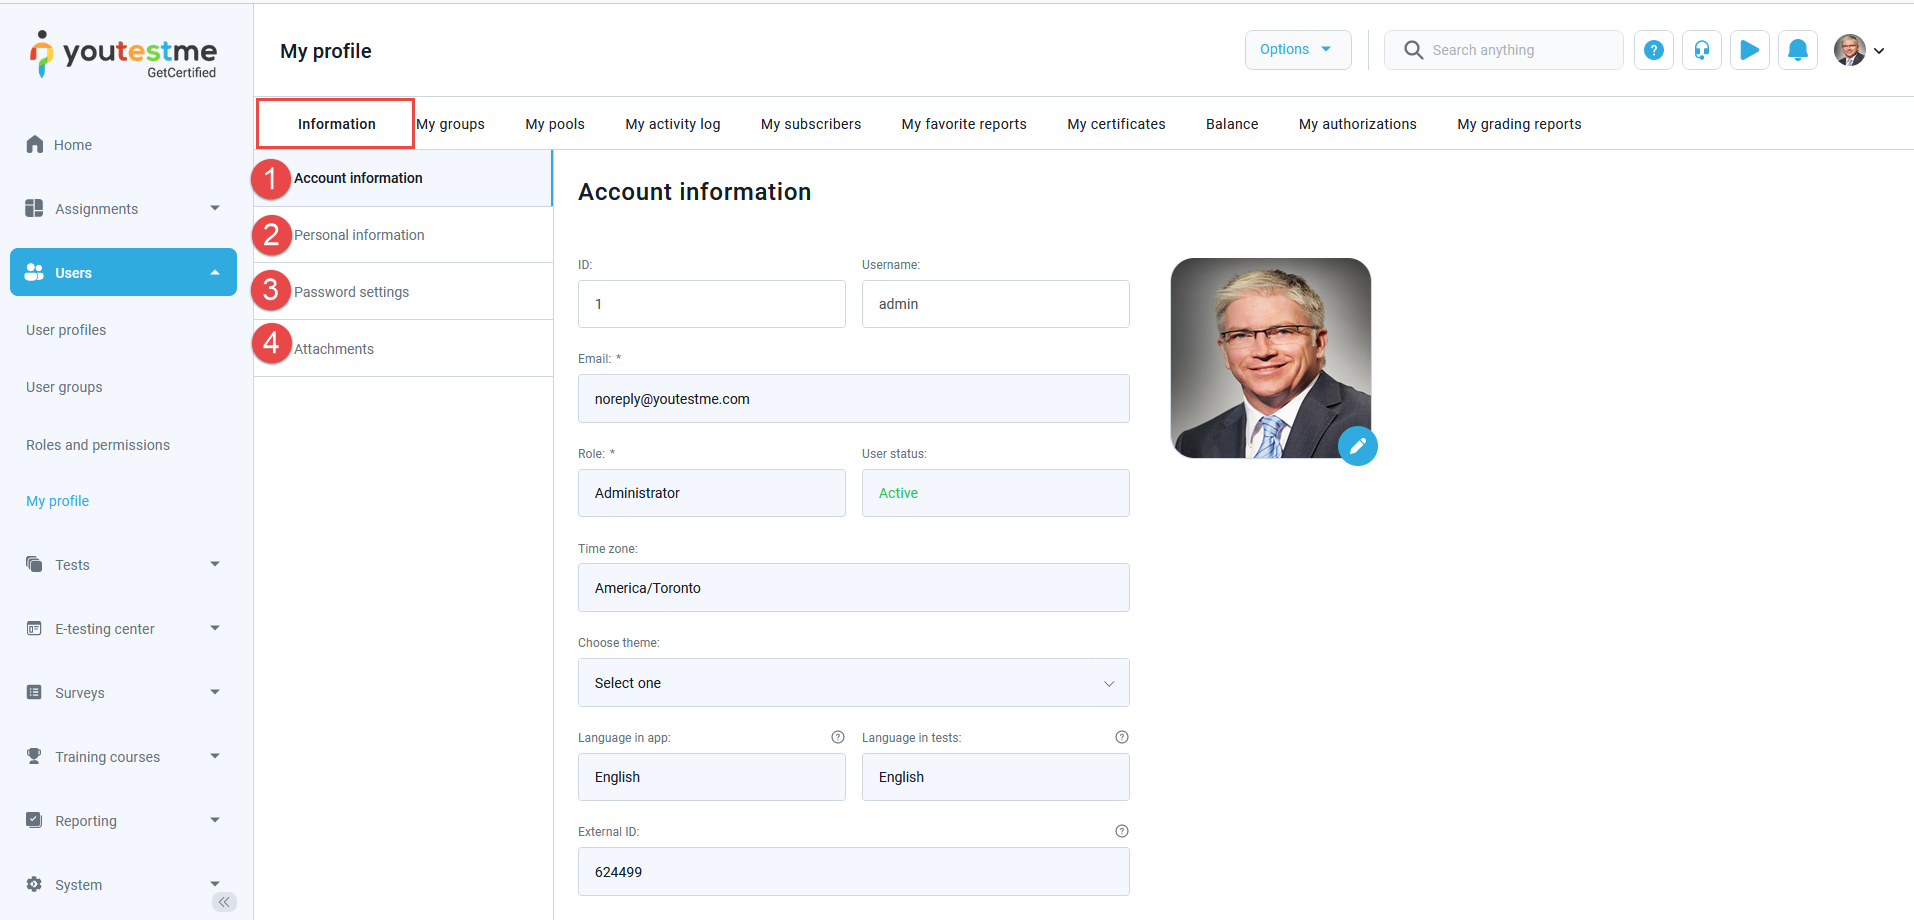Open the Options dropdown button

click(1298, 50)
